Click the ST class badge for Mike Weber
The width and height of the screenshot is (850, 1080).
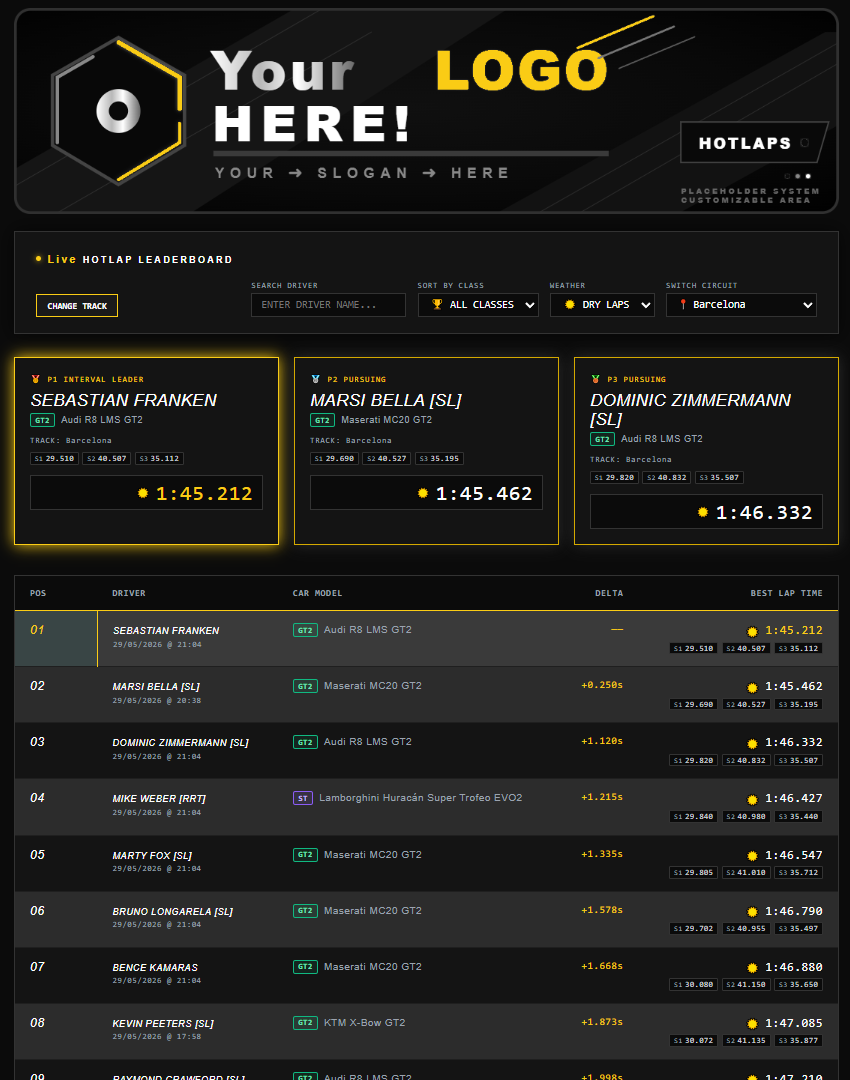tap(303, 798)
